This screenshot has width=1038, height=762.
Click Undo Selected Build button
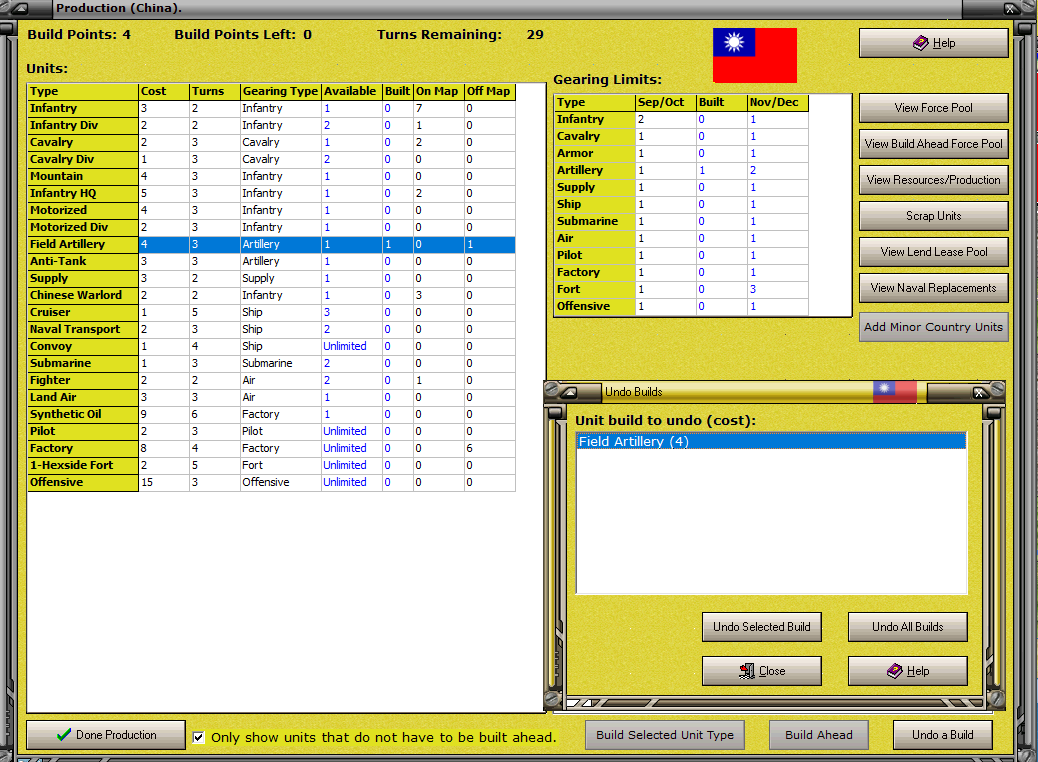point(761,627)
